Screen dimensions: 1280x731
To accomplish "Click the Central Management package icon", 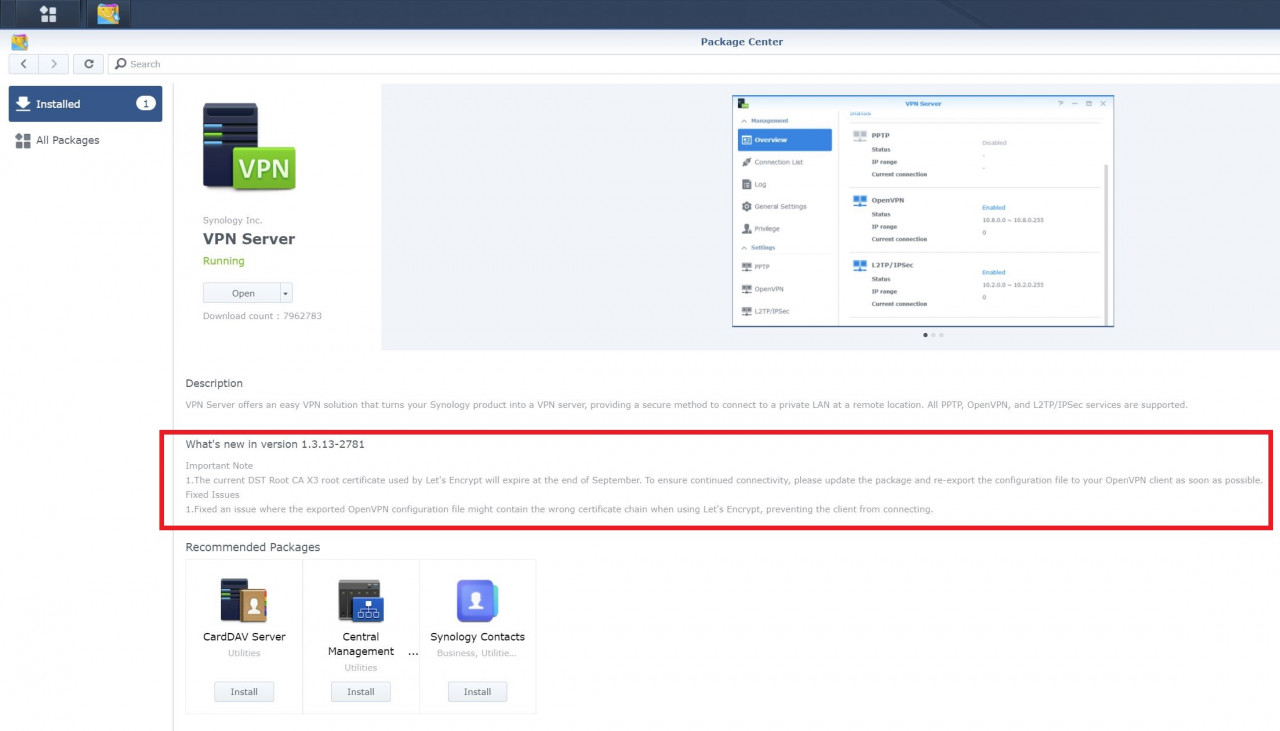I will click(x=360, y=601).
